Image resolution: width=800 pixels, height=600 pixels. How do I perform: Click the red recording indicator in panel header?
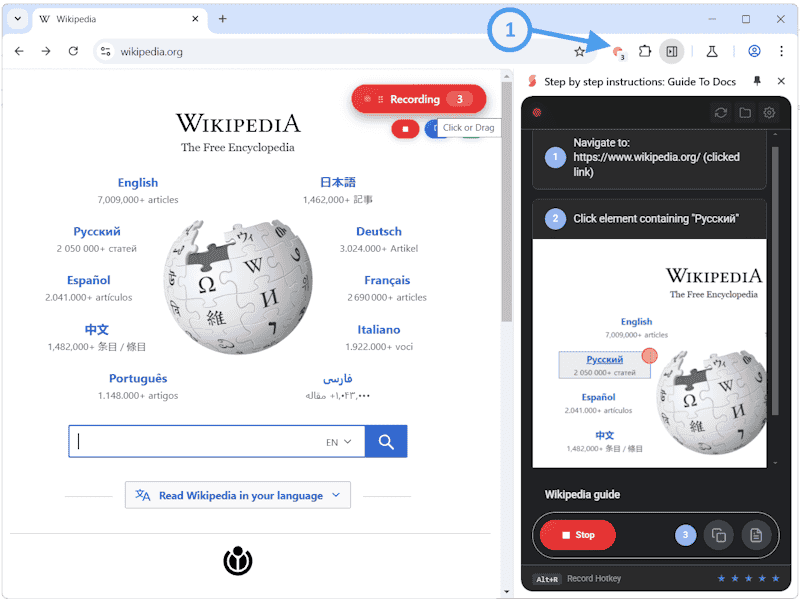(537, 113)
